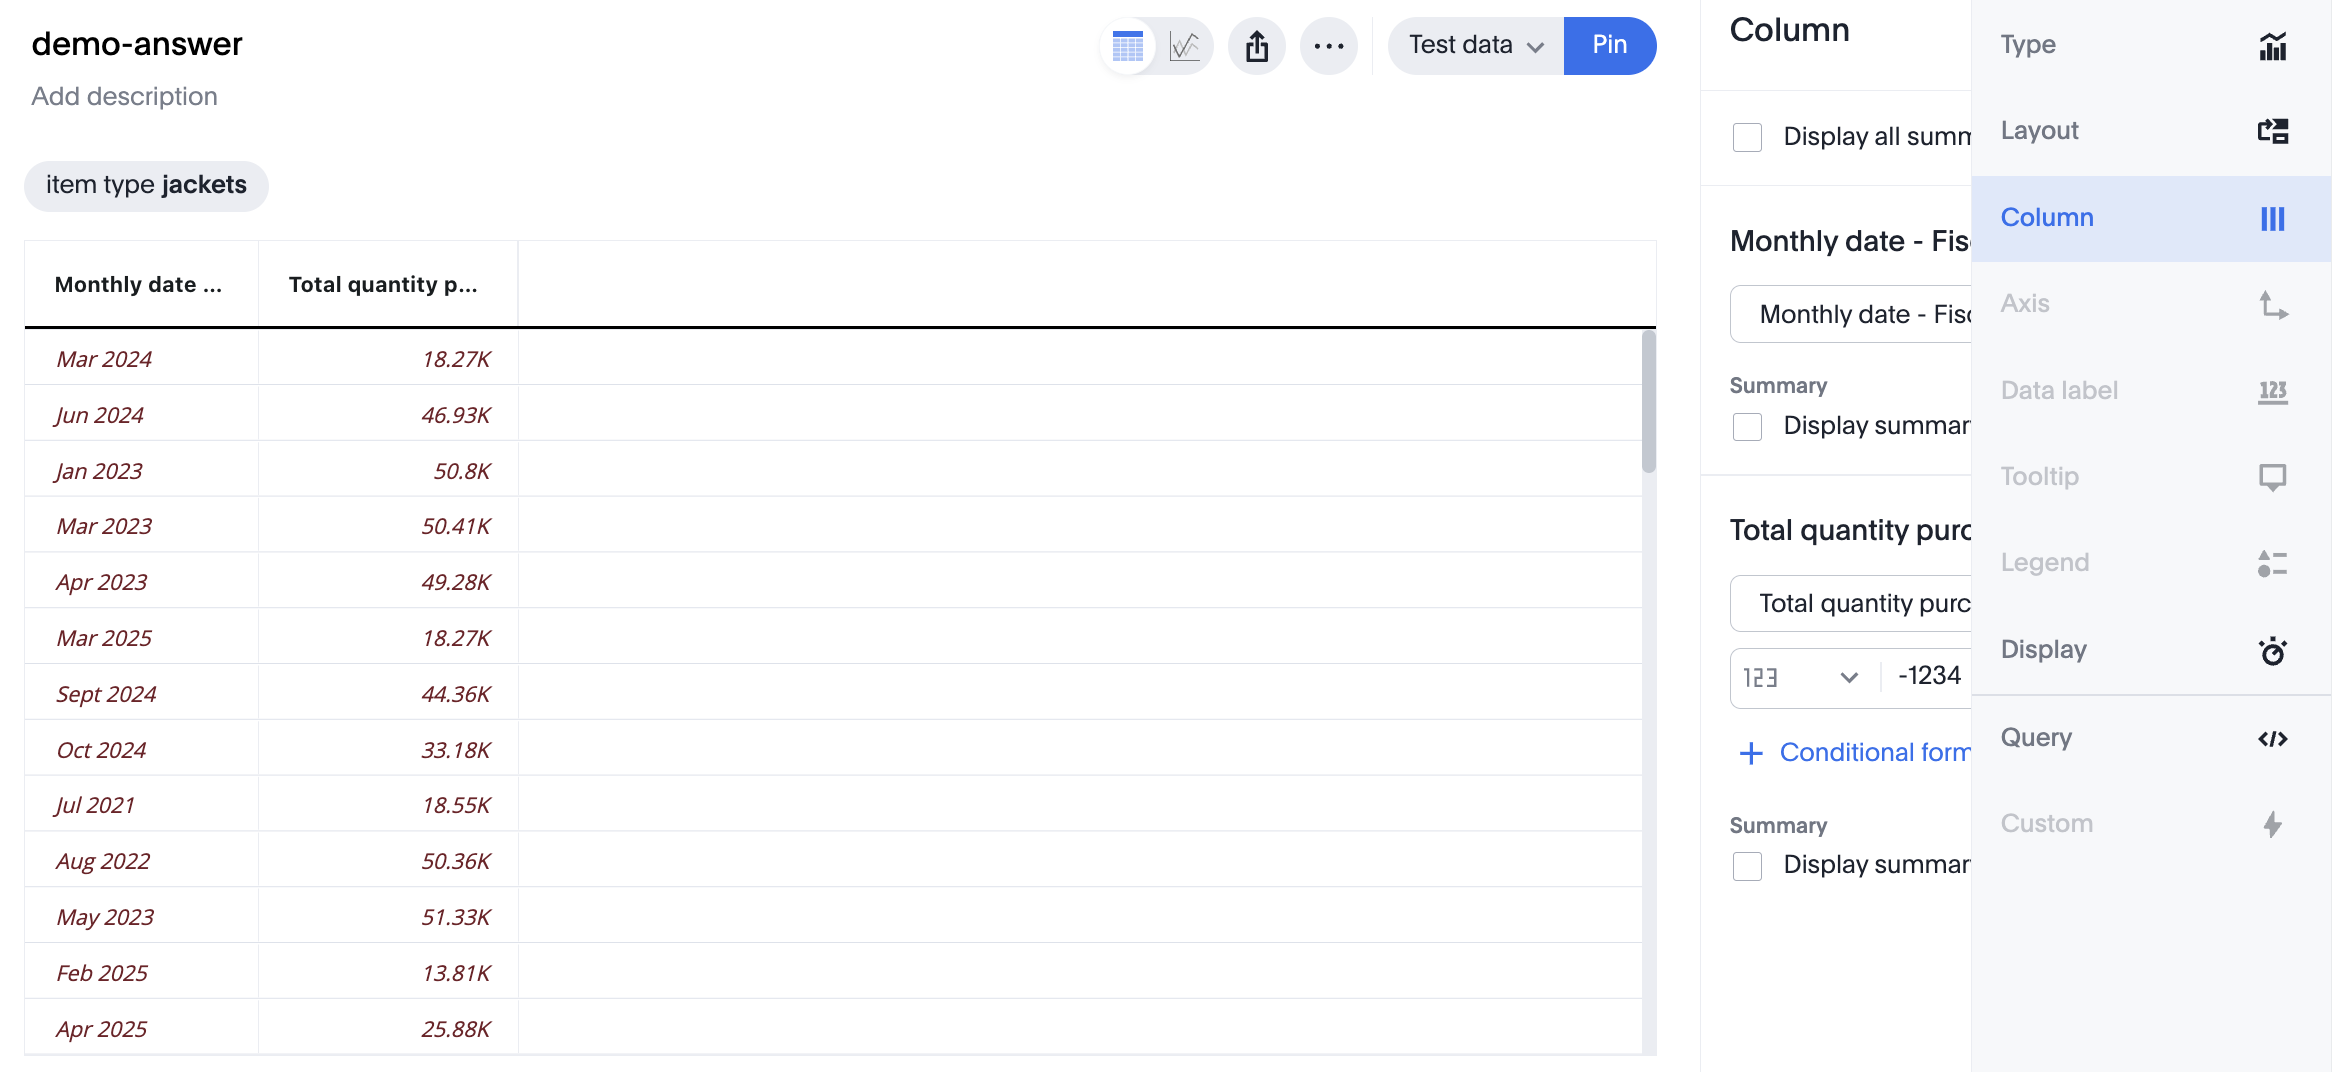Open the number format 123 dropdown

(x=1800, y=677)
